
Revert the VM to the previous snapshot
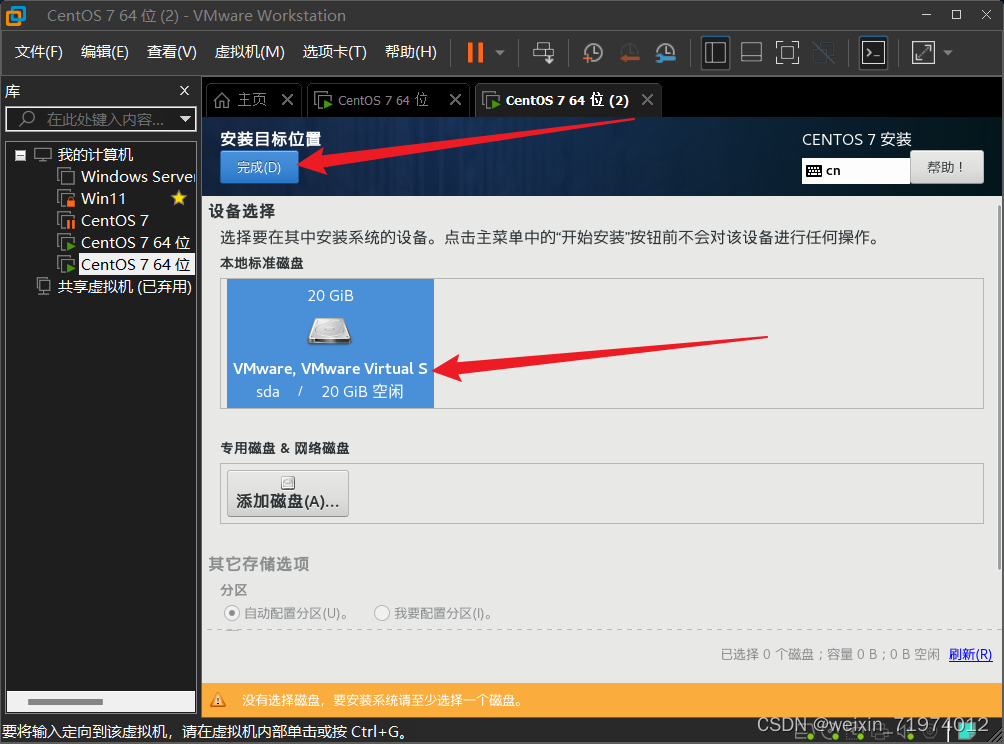pos(629,53)
